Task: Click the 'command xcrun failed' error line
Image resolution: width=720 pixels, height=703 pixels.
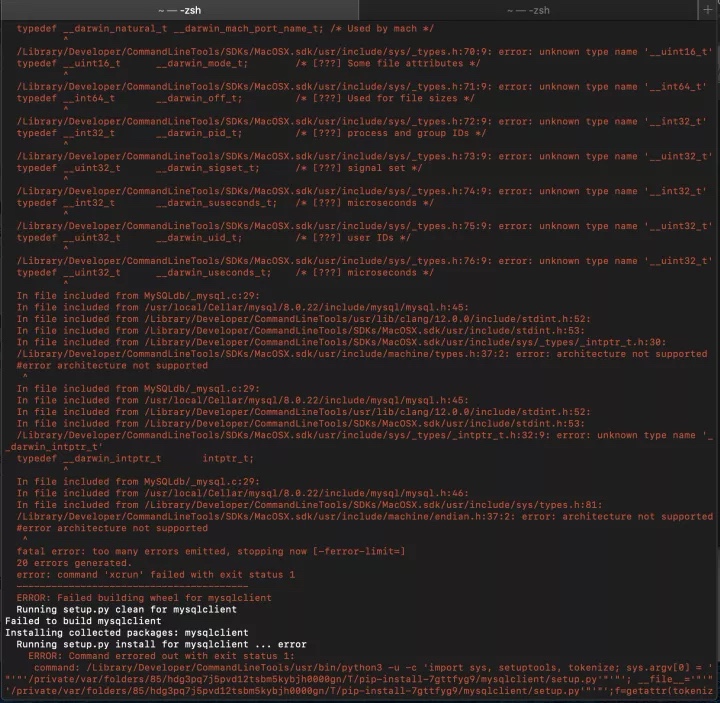Action: coord(155,575)
